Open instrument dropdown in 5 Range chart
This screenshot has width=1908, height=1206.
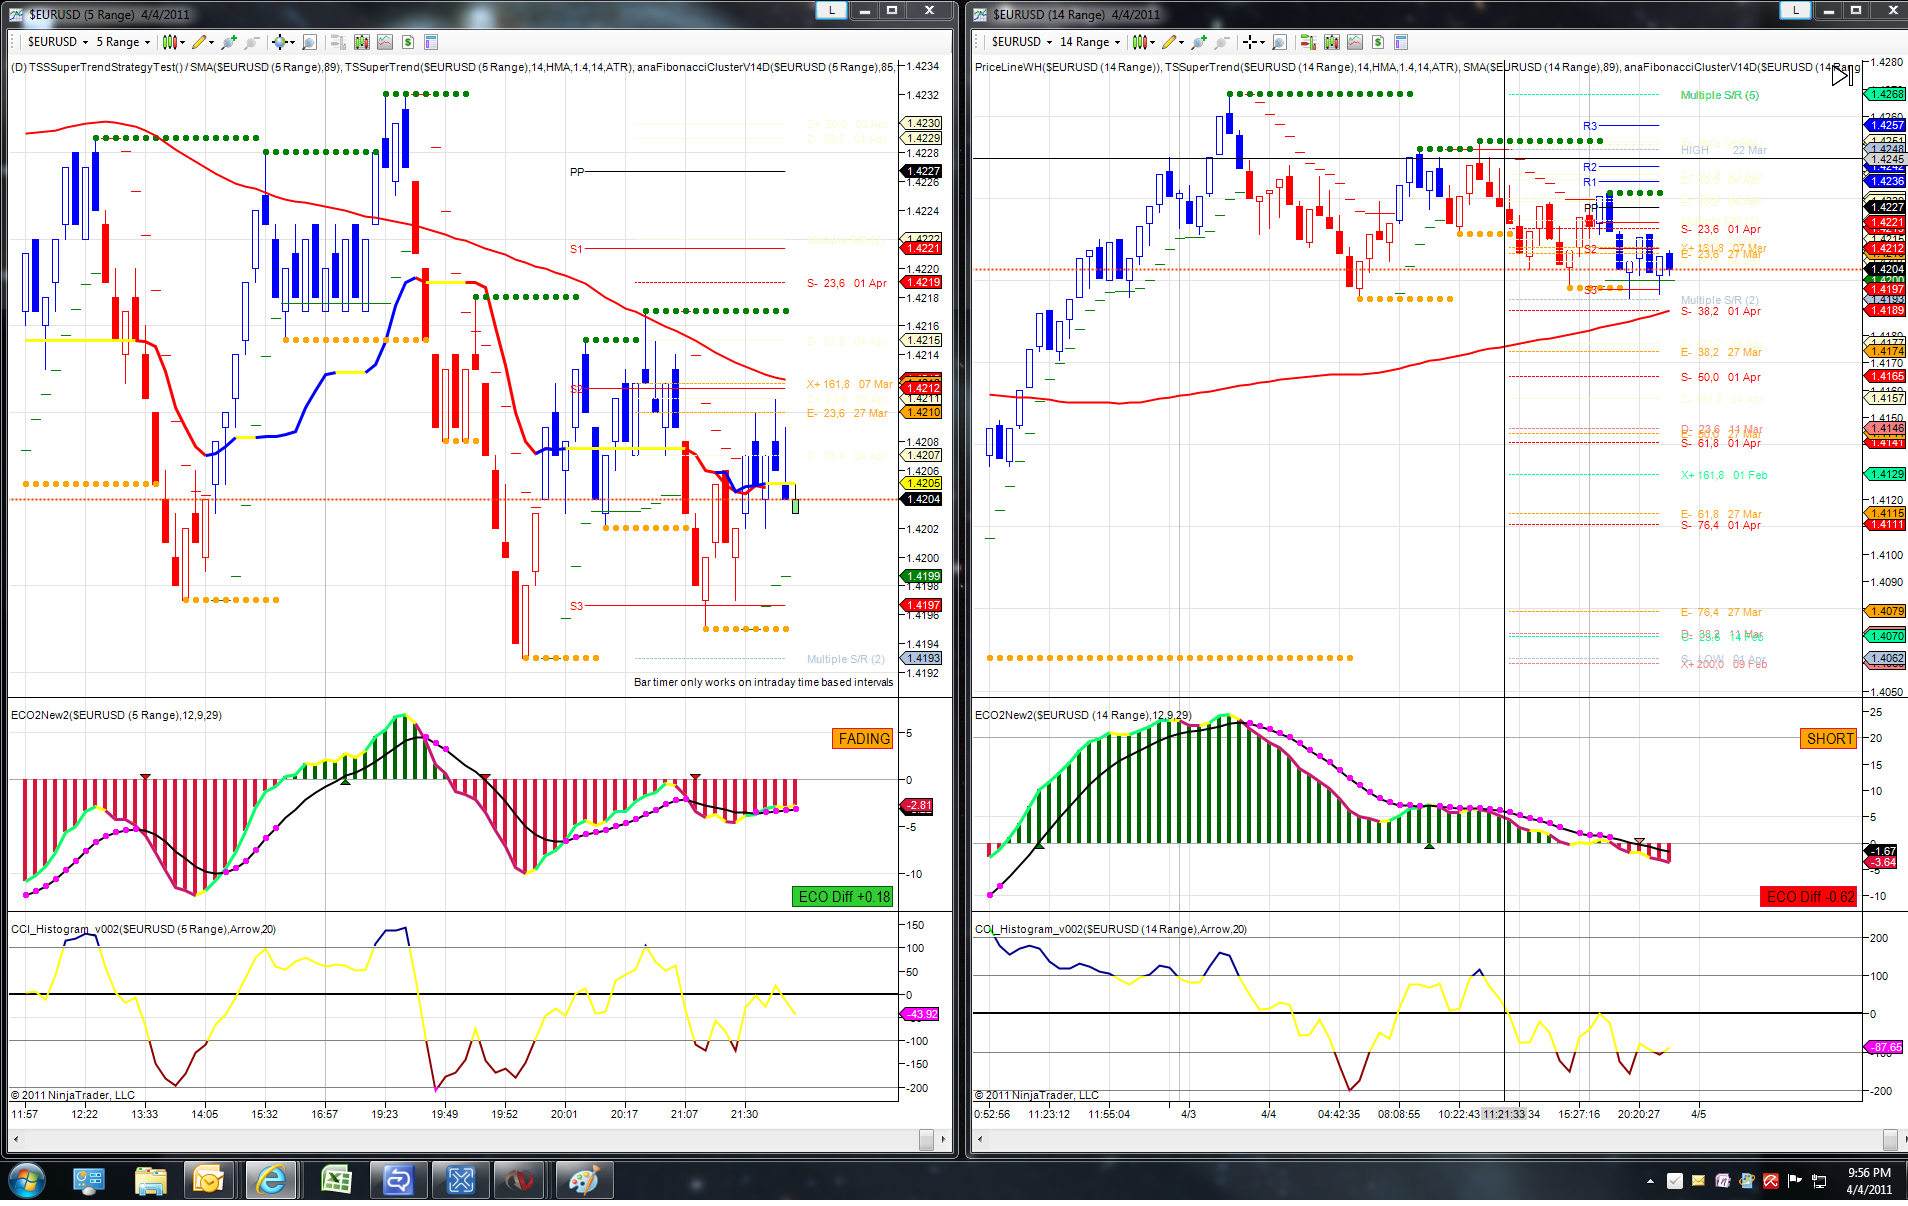coord(57,42)
